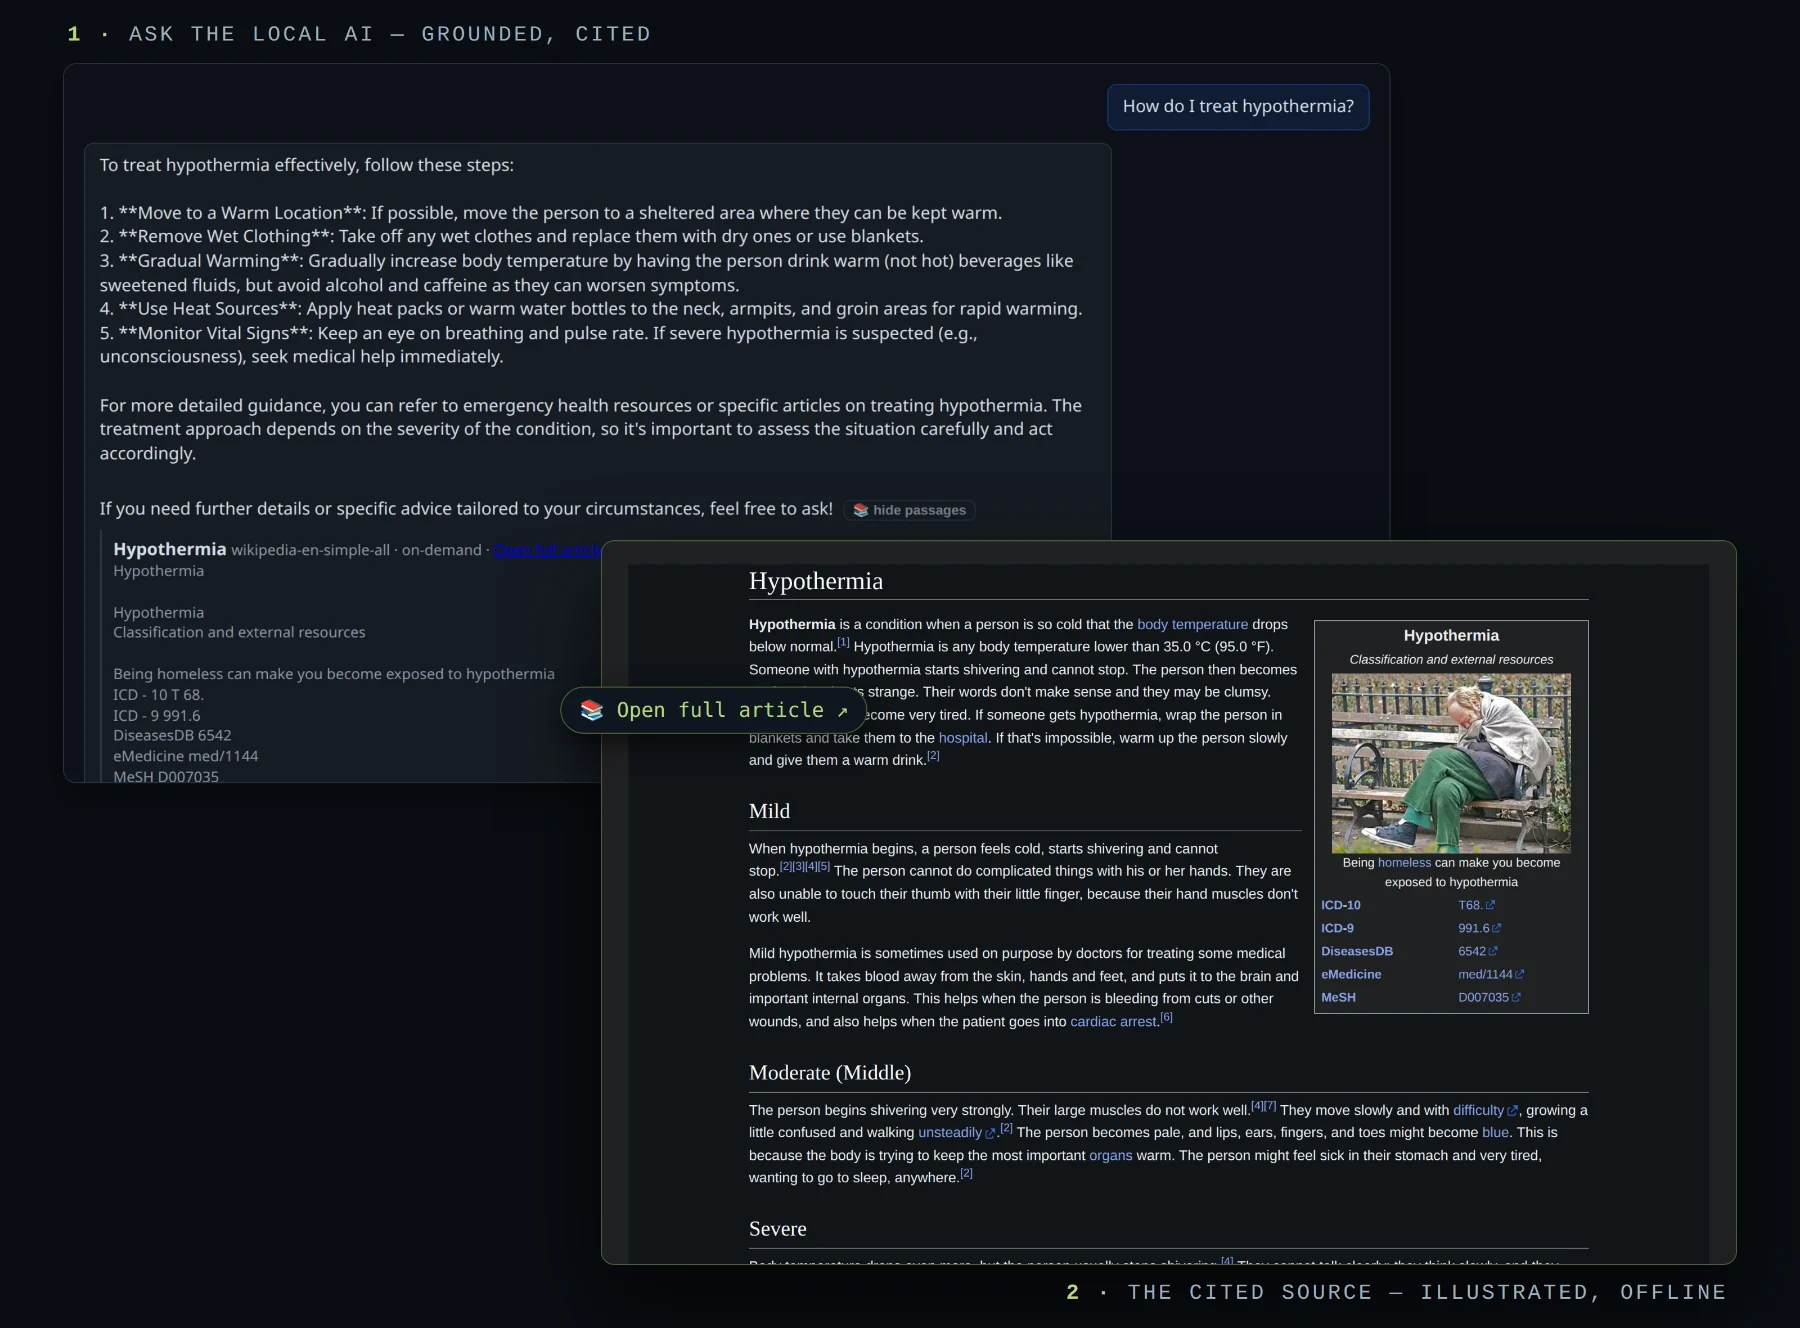1800x1328 pixels.
Task: Click 'wikipedia-en-simple-all · on-demand' source label
Action: coord(356,551)
